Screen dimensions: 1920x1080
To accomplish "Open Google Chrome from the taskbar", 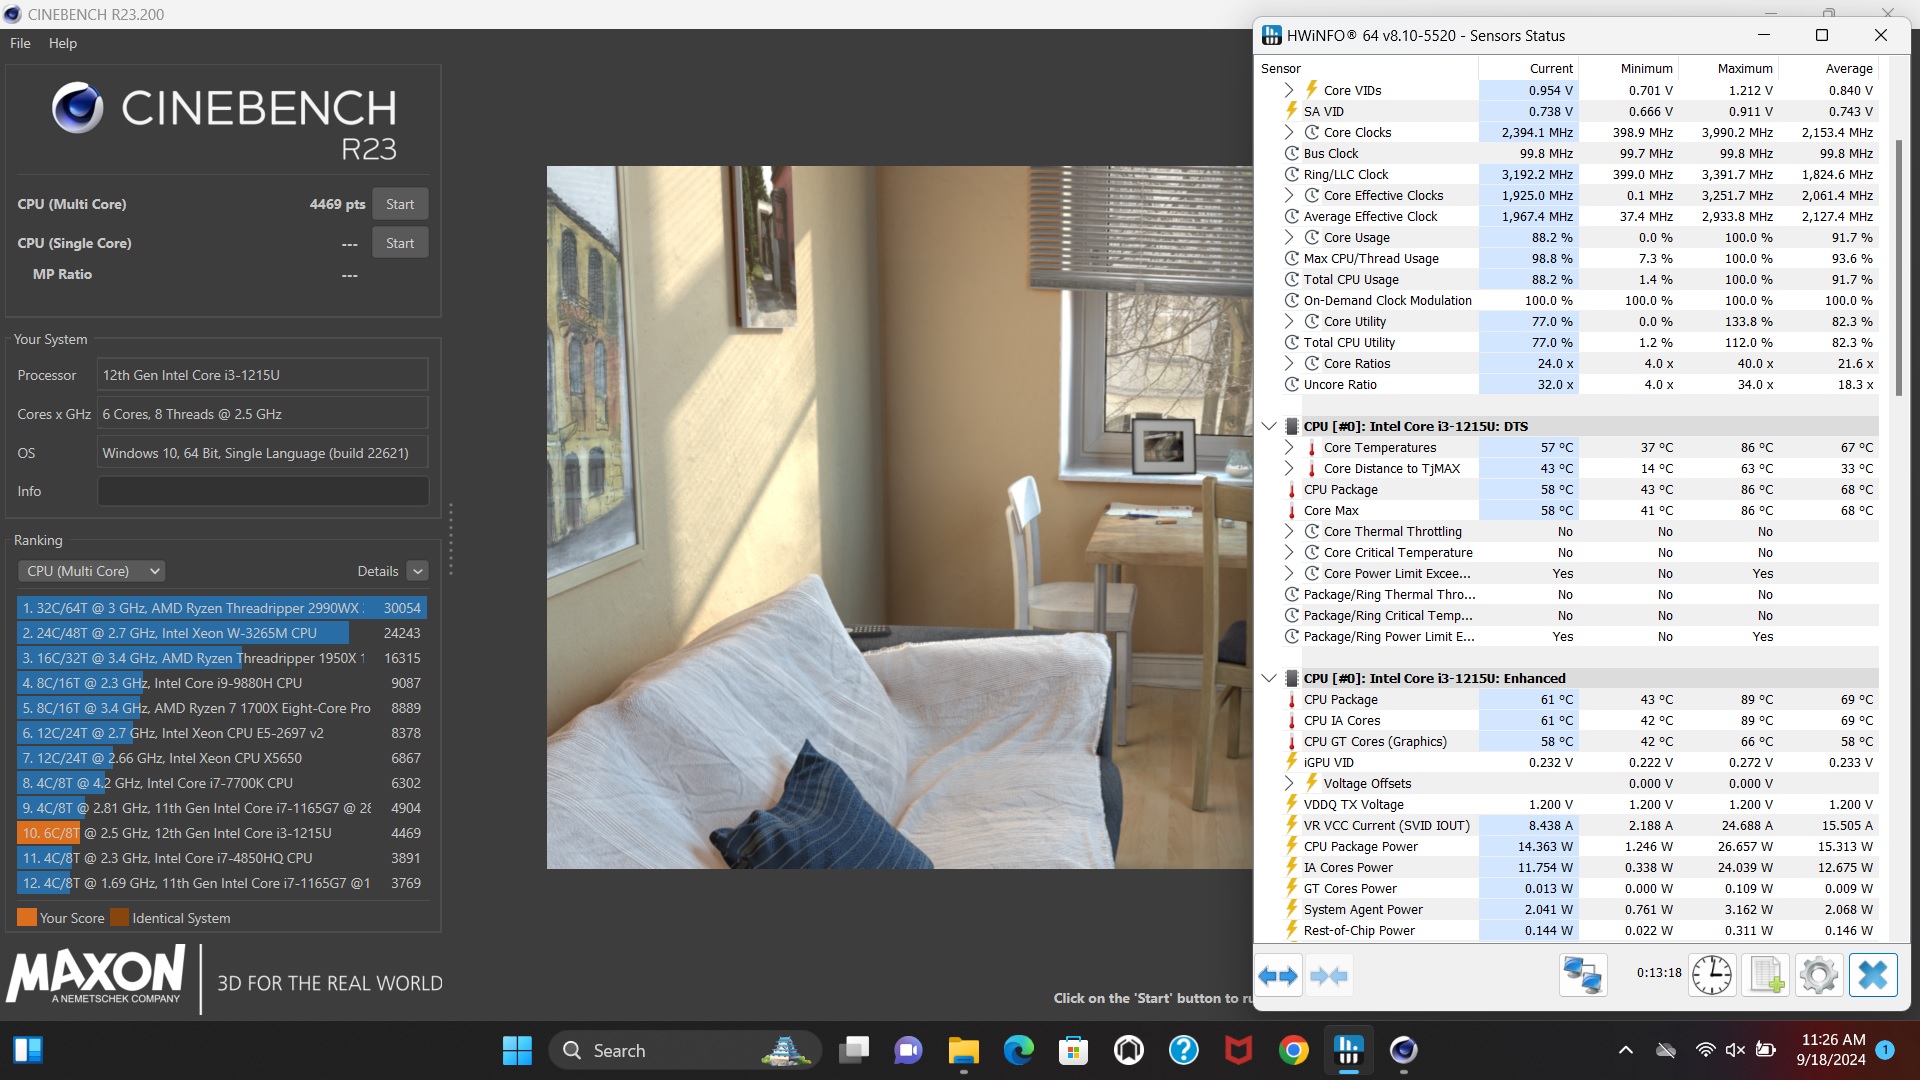I will 1293,1050.
